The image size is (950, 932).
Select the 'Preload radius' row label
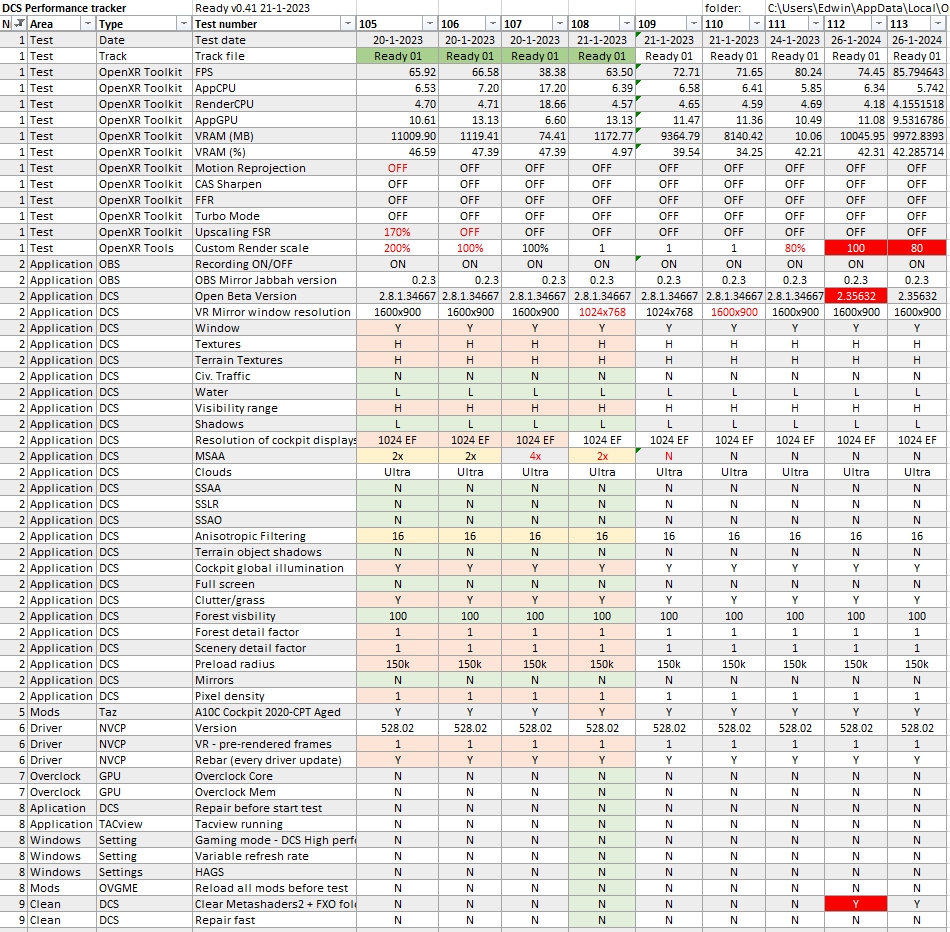(274, 664)
